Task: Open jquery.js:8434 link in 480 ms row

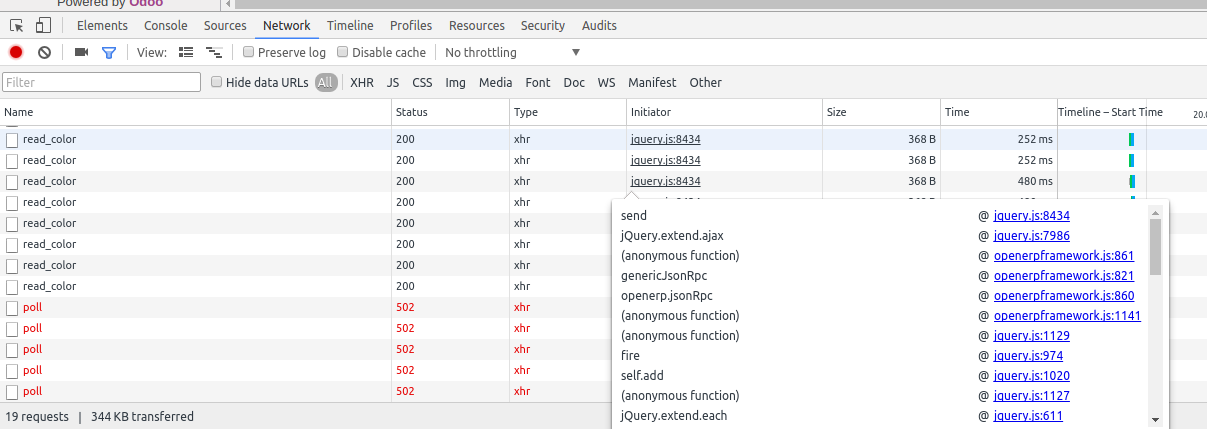Action: [665, 181]
